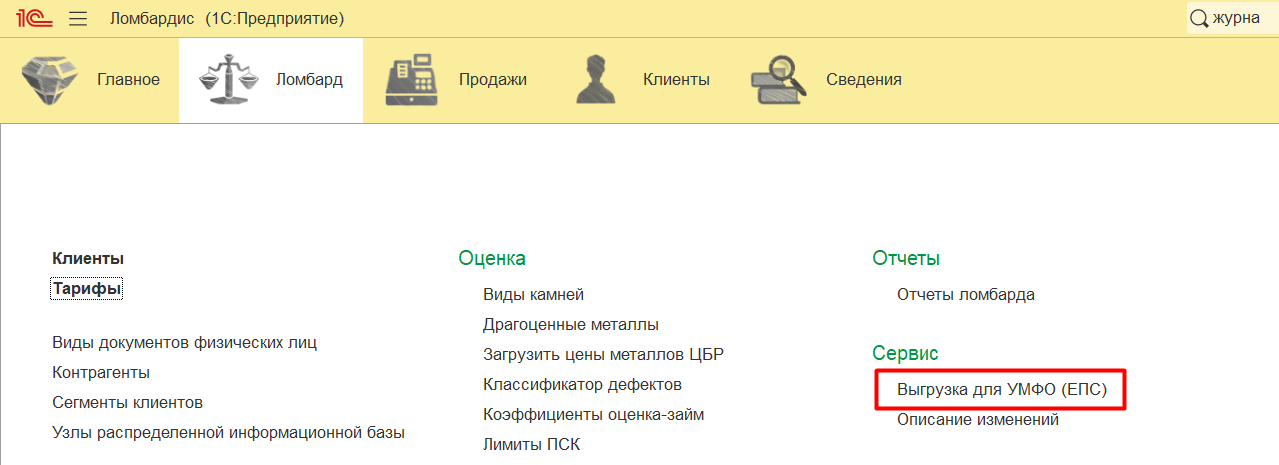Viewport: 1279px width, 465px height.
Task: Switch to the Ломбард section
Action: coord(271,80)
